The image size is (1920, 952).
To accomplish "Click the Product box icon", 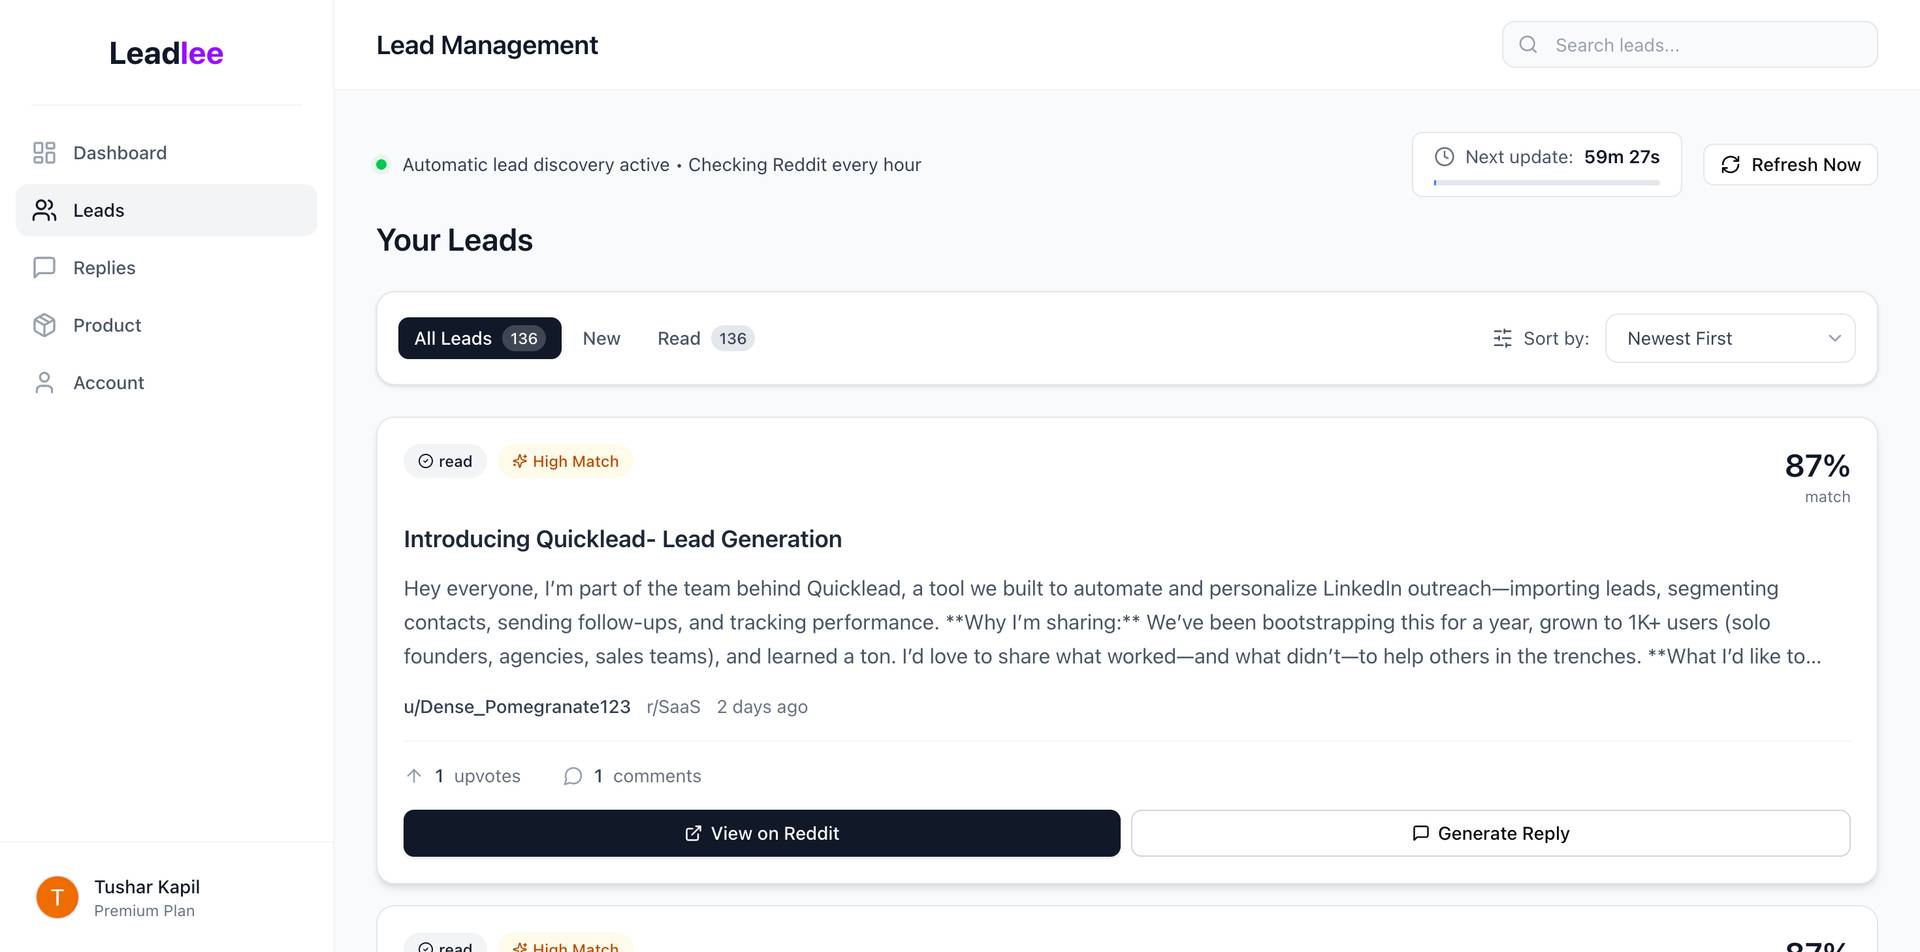I will tap(44, 325).
